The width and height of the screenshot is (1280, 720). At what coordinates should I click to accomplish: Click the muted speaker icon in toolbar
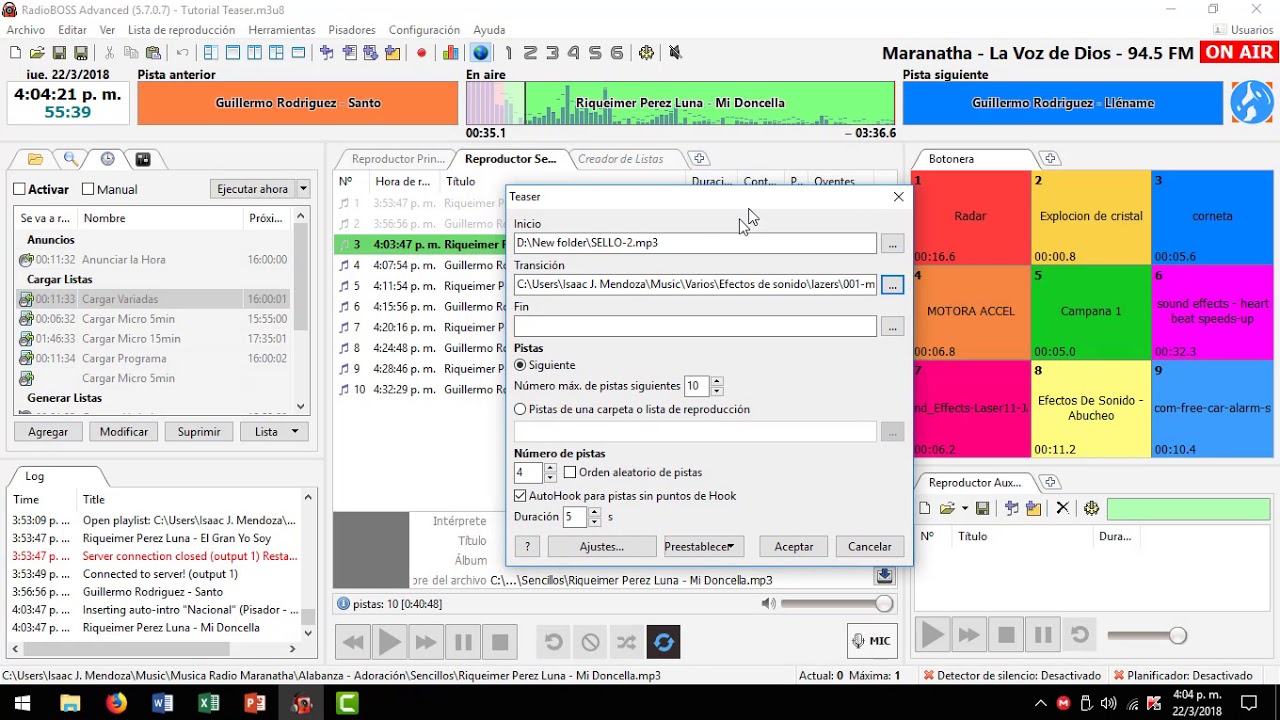click(675, 53)
